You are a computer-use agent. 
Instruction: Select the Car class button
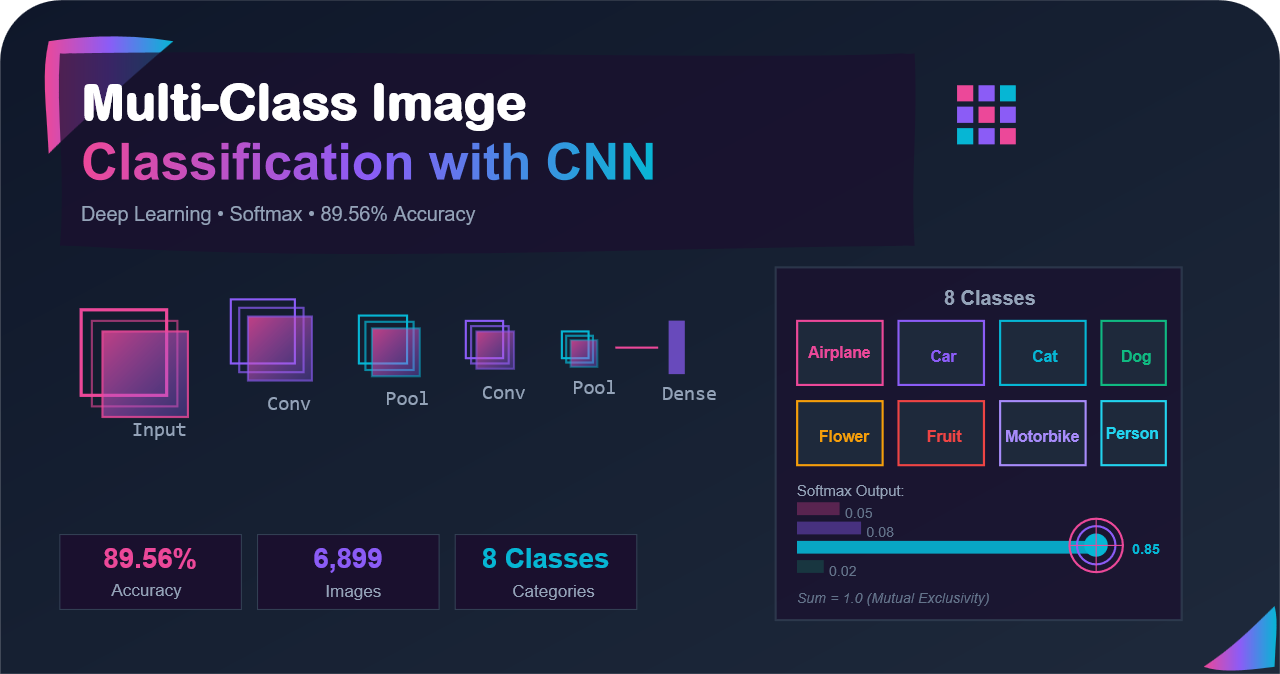[x=940, y=352]
